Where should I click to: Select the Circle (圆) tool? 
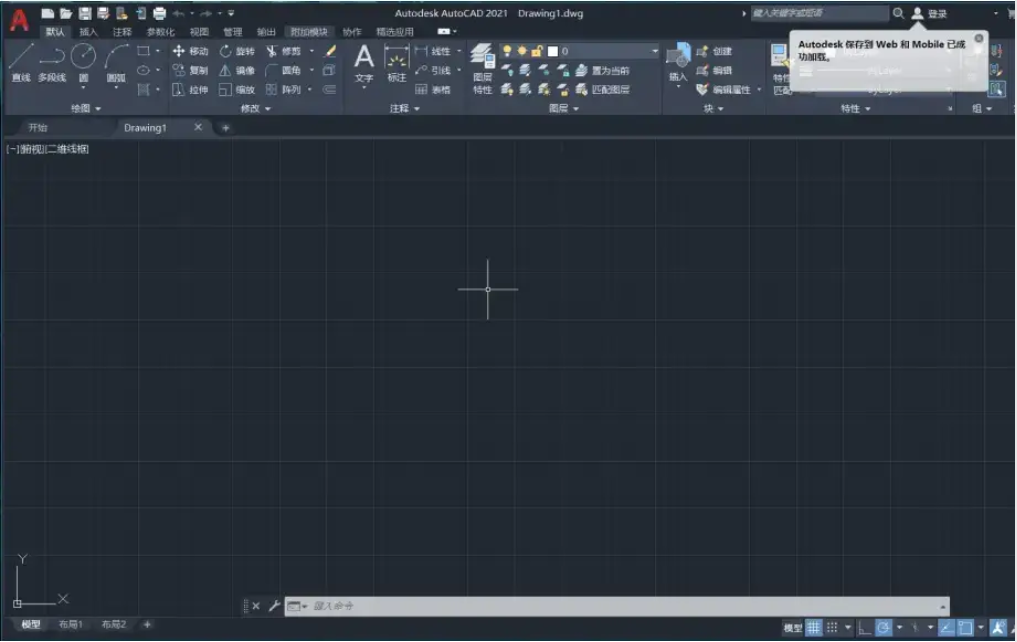(x=83, y=63)
